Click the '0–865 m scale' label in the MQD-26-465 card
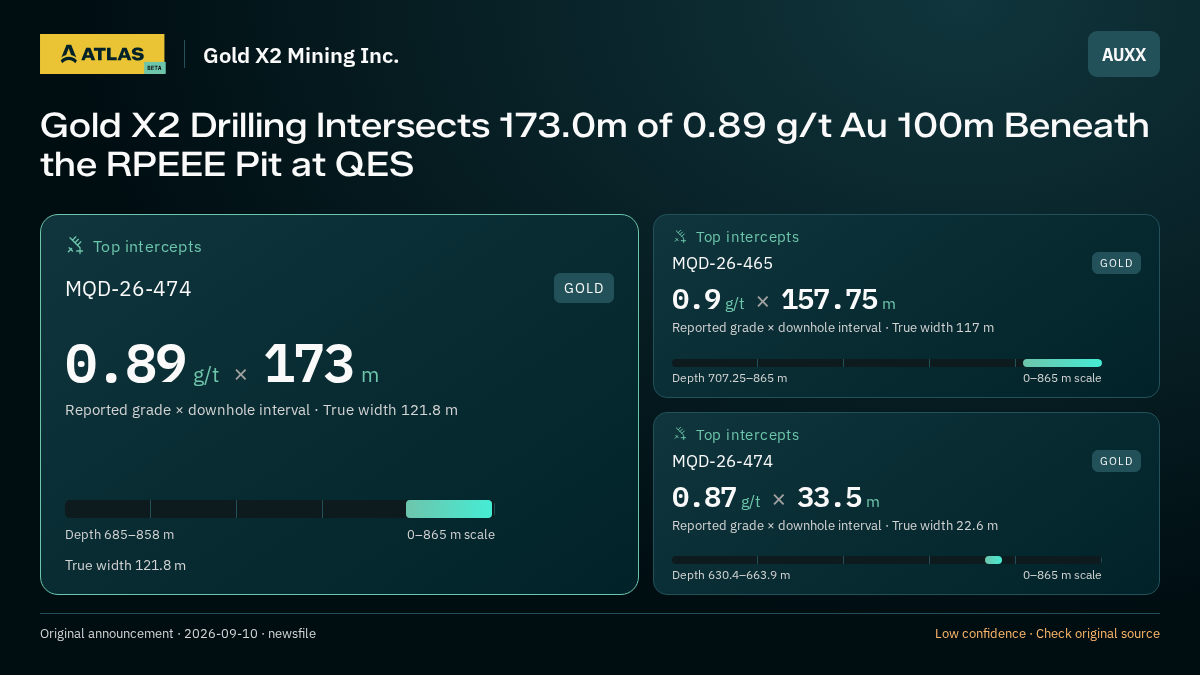 1062,378
